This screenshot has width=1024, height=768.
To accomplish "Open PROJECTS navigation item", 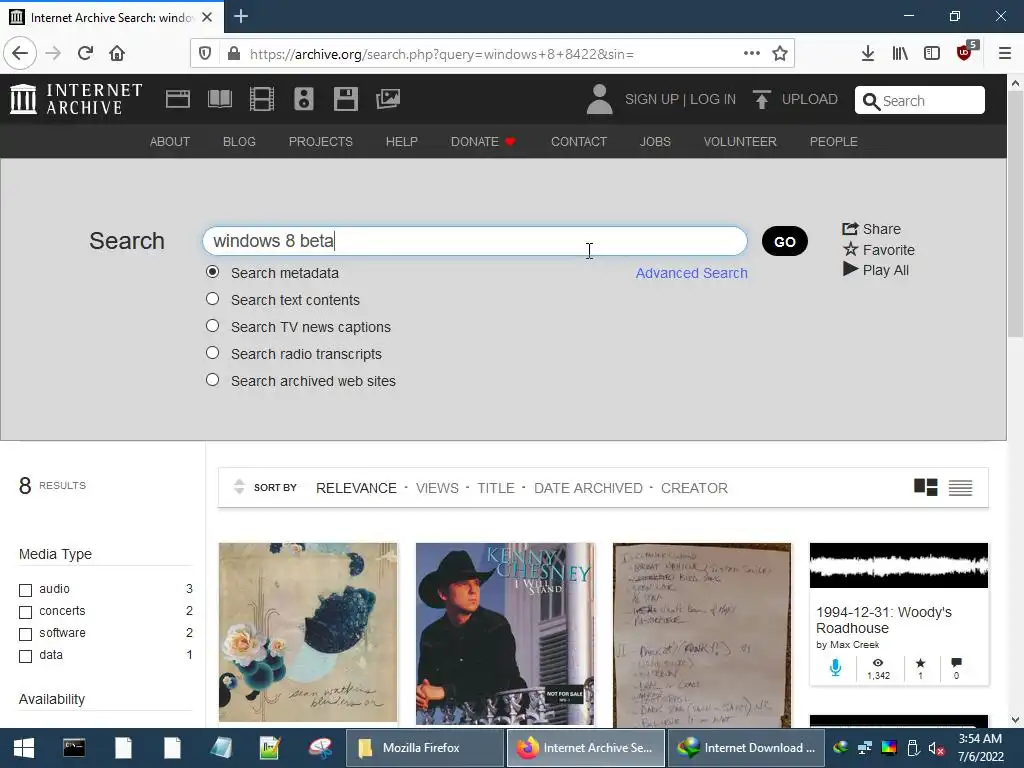I will (321, 142).
